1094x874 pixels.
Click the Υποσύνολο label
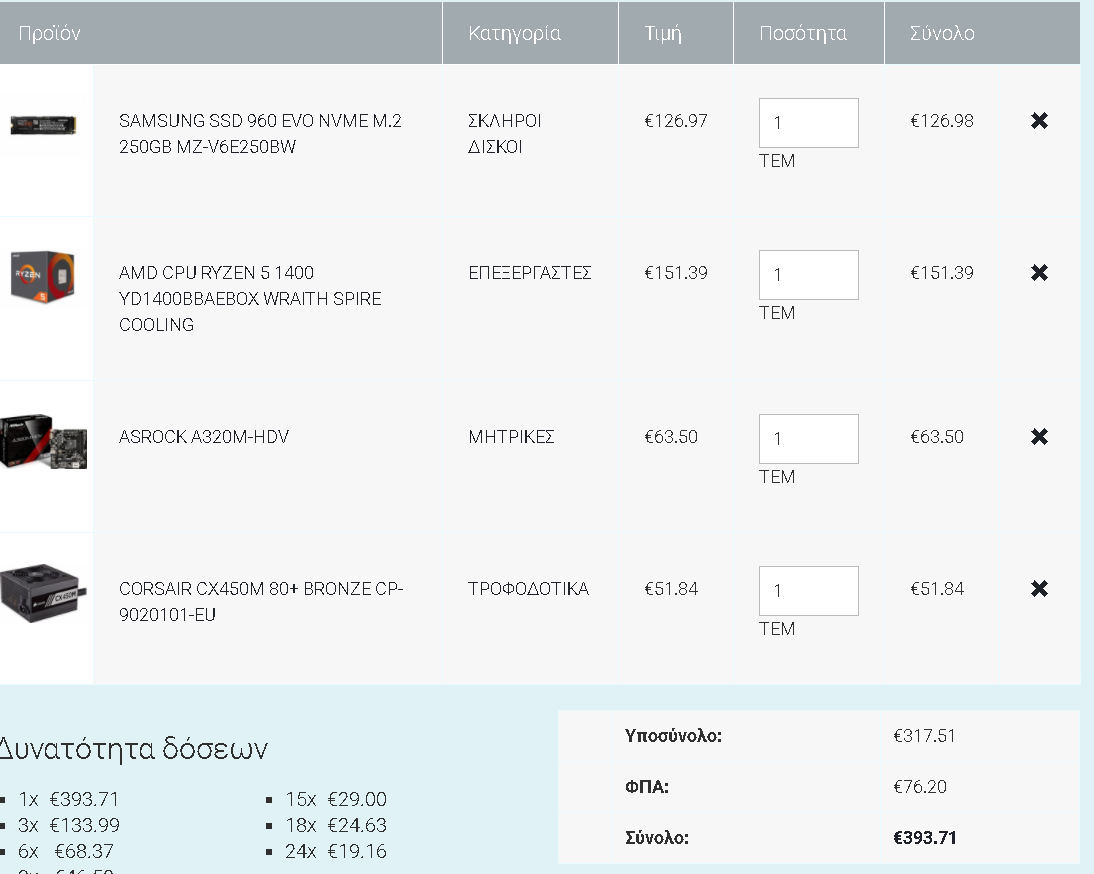click(x=673, y=736)
